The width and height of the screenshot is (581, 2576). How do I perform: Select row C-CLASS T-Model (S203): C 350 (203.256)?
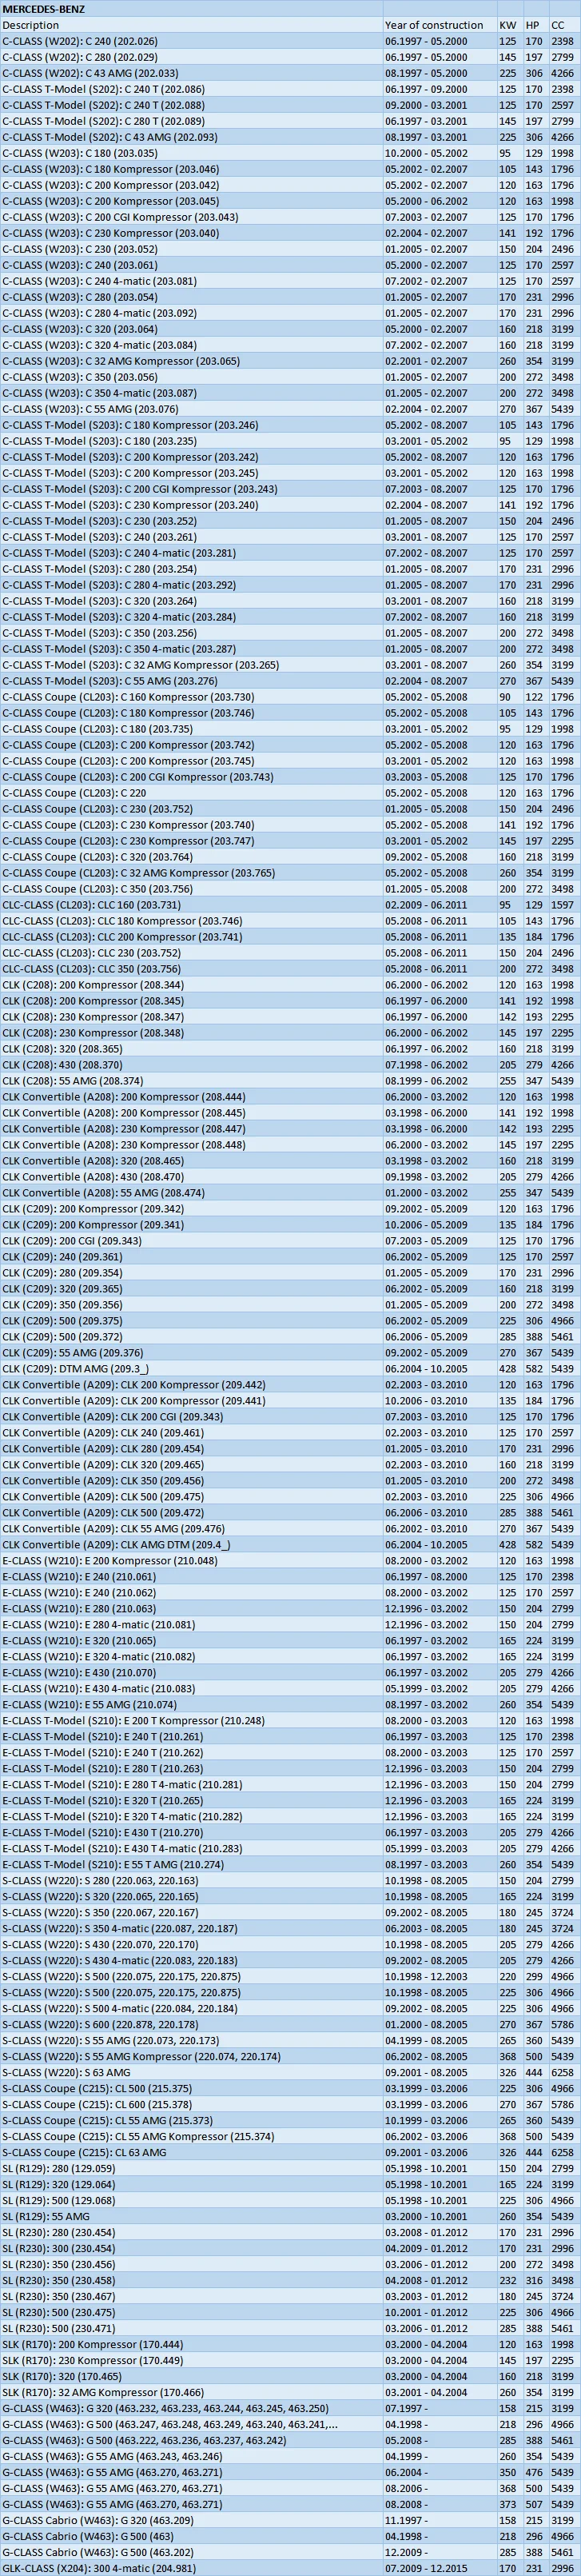tap(290, 633)
